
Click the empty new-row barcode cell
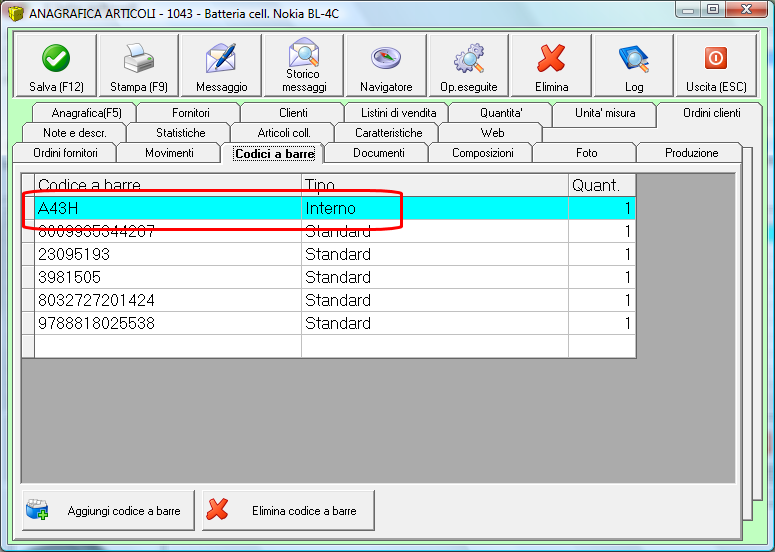point(168,345)
